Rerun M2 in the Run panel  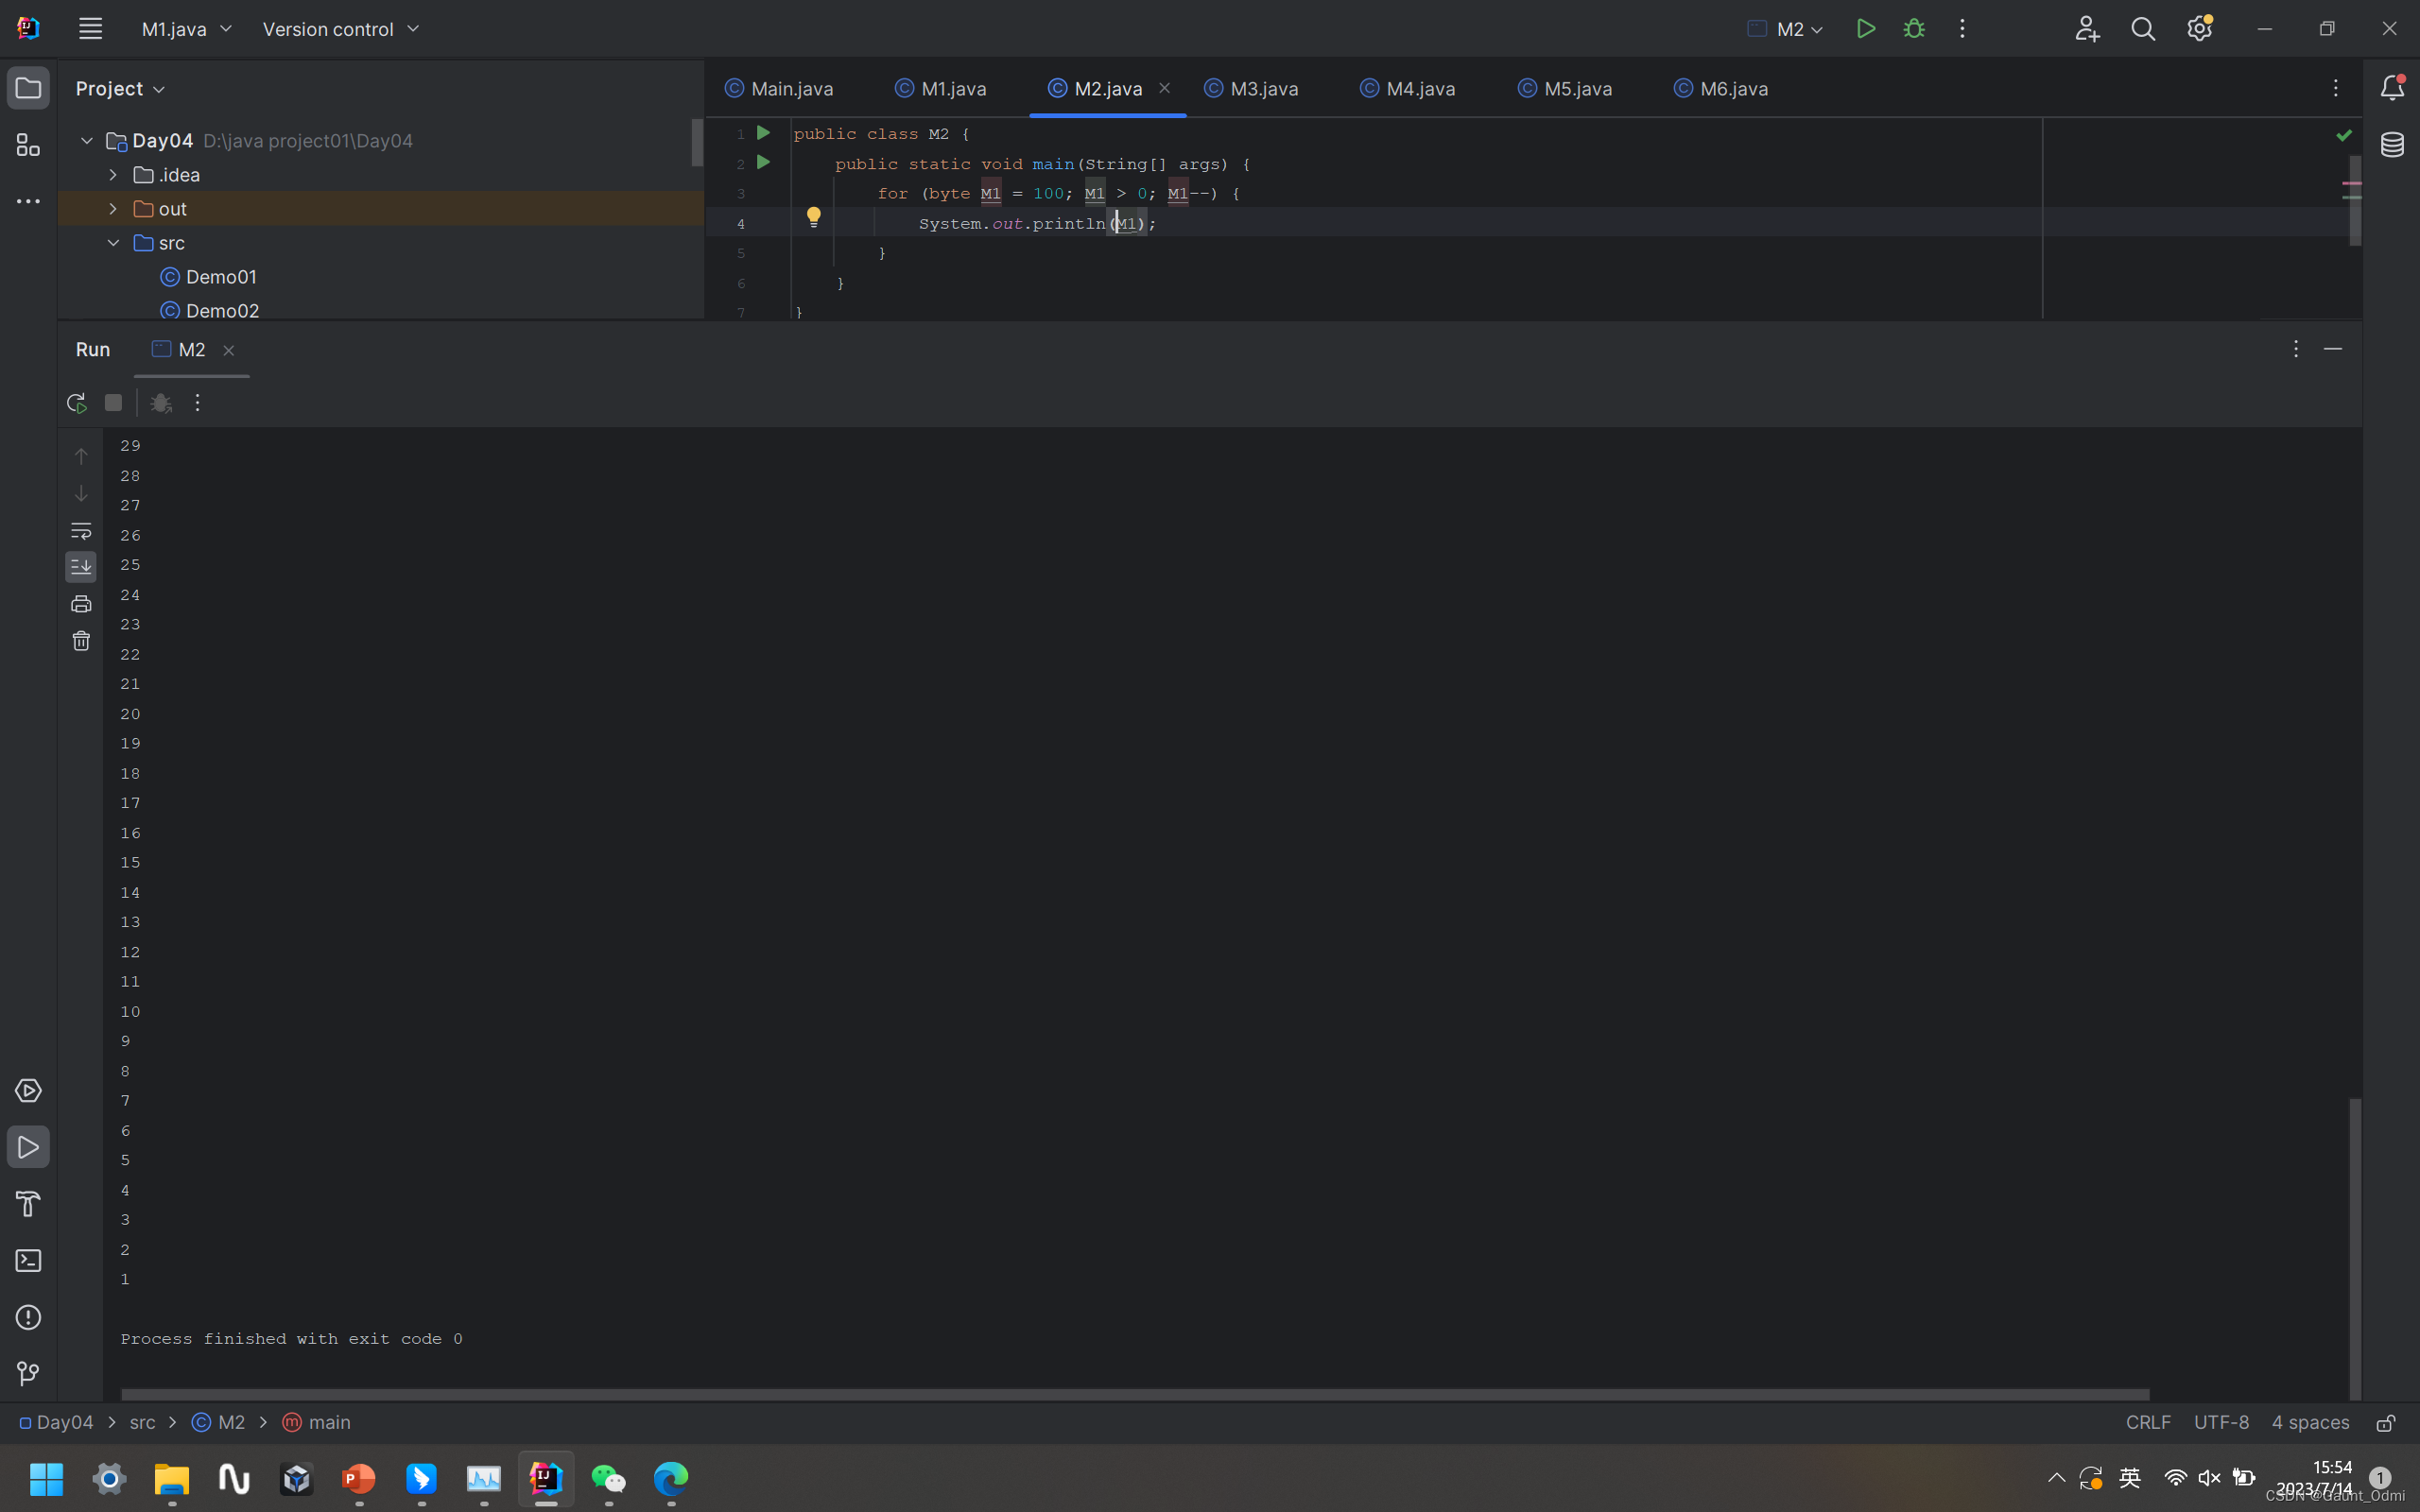pos(77,403)
